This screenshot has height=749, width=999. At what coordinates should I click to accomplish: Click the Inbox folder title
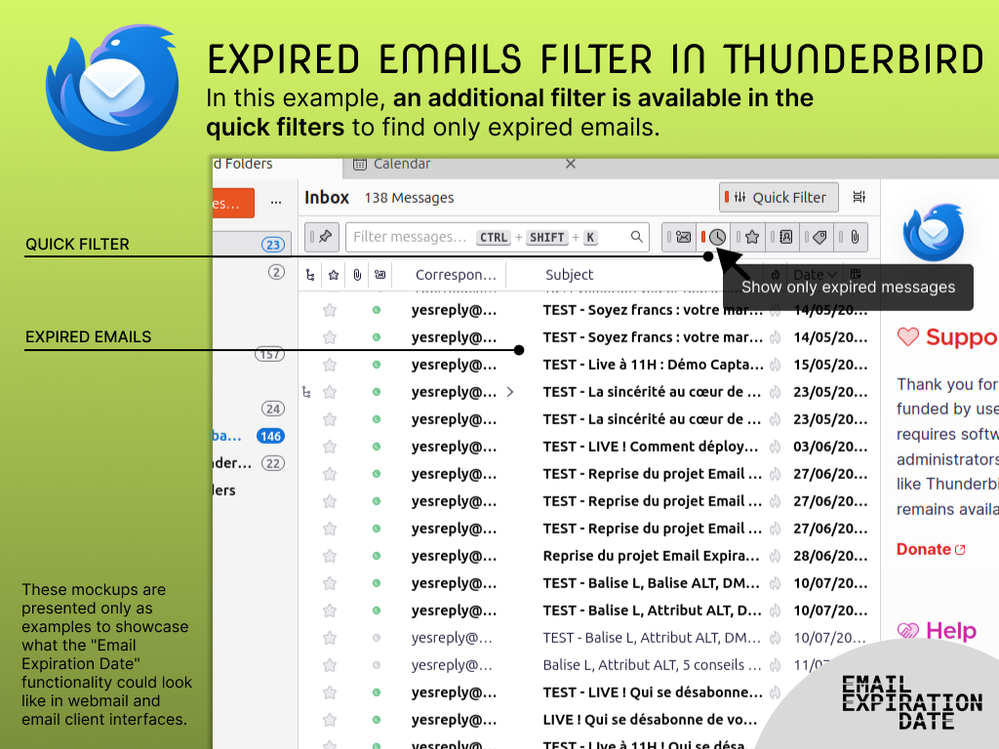point(326,197)
